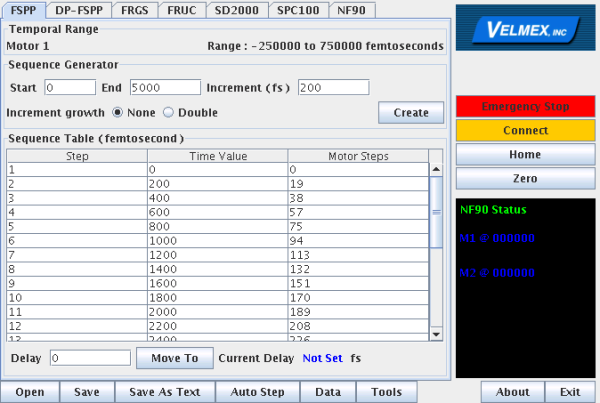Viewport: 600px width, 403px height.
Task: Click the Velmex Inc logo
Action: pos(525,28)
